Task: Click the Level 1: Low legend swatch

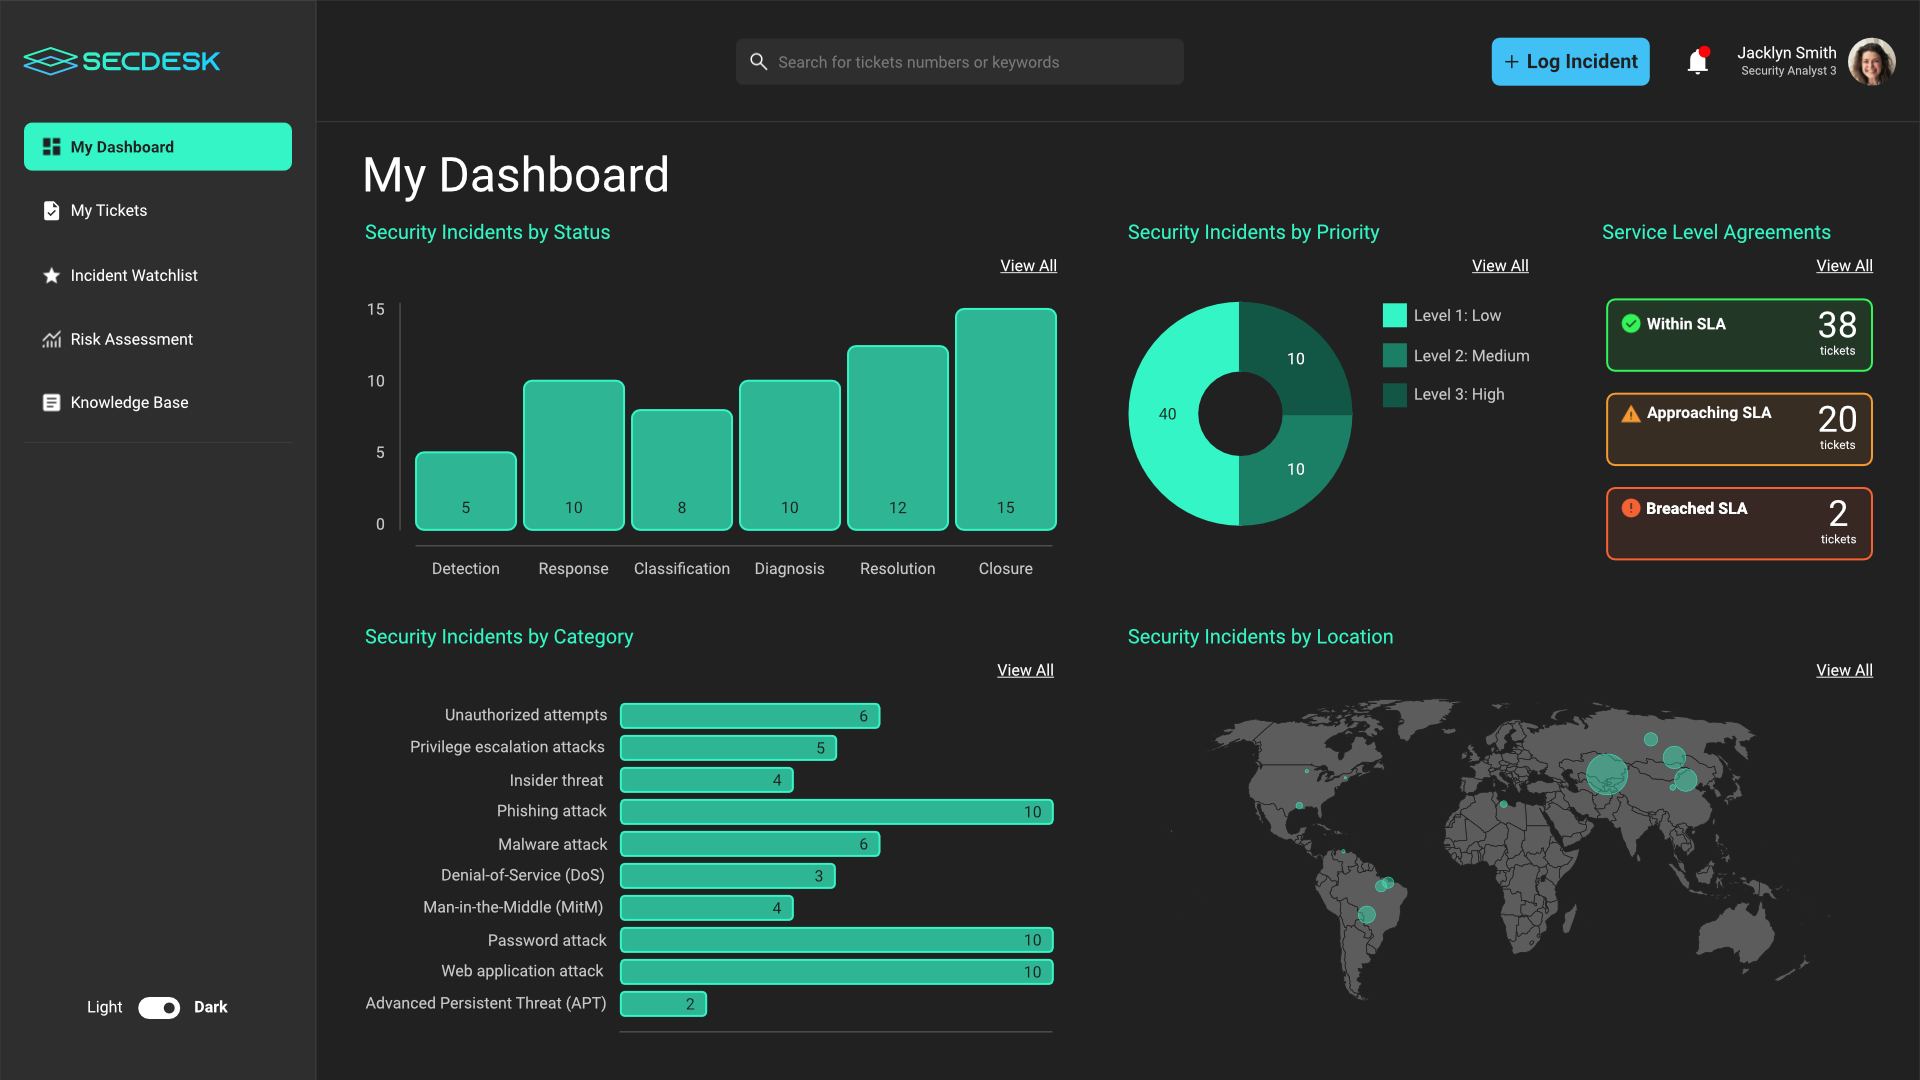Action: [x=1394, y=315]
